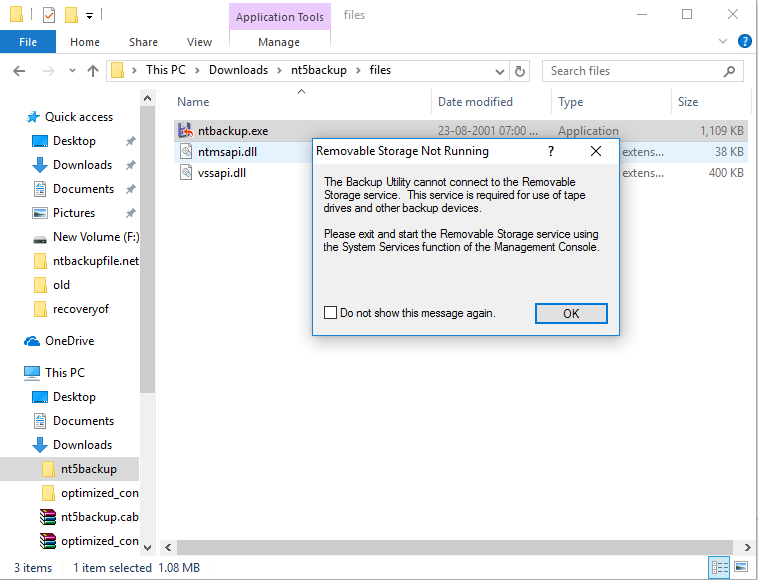Open the ntbackupfile.net folder

point(96,261)
